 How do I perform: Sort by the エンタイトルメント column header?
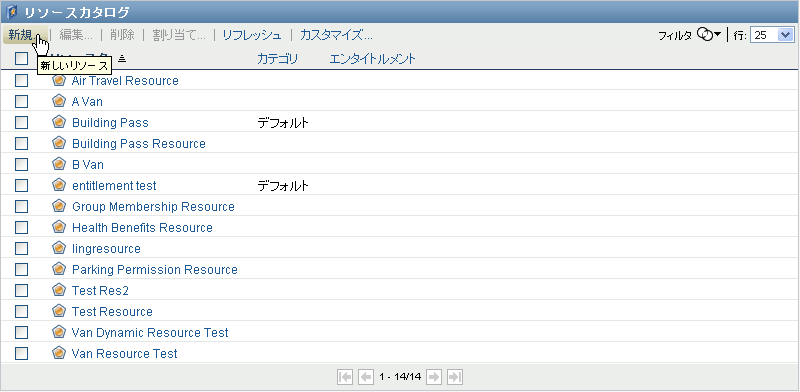(x=372, y=59)
